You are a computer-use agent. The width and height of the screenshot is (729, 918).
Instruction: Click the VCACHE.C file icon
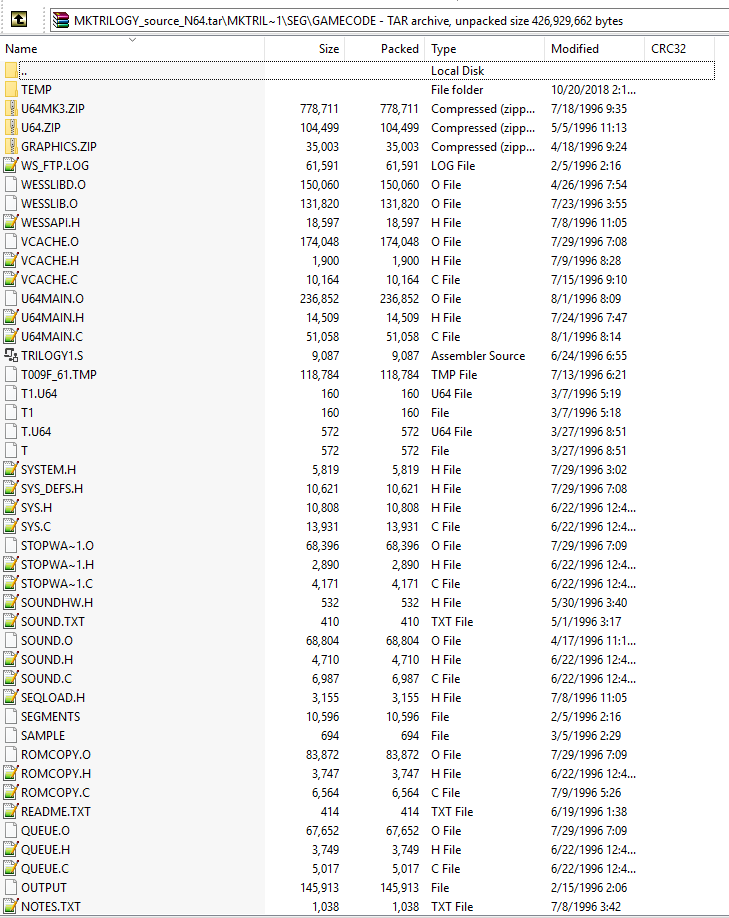pos(11,279)
